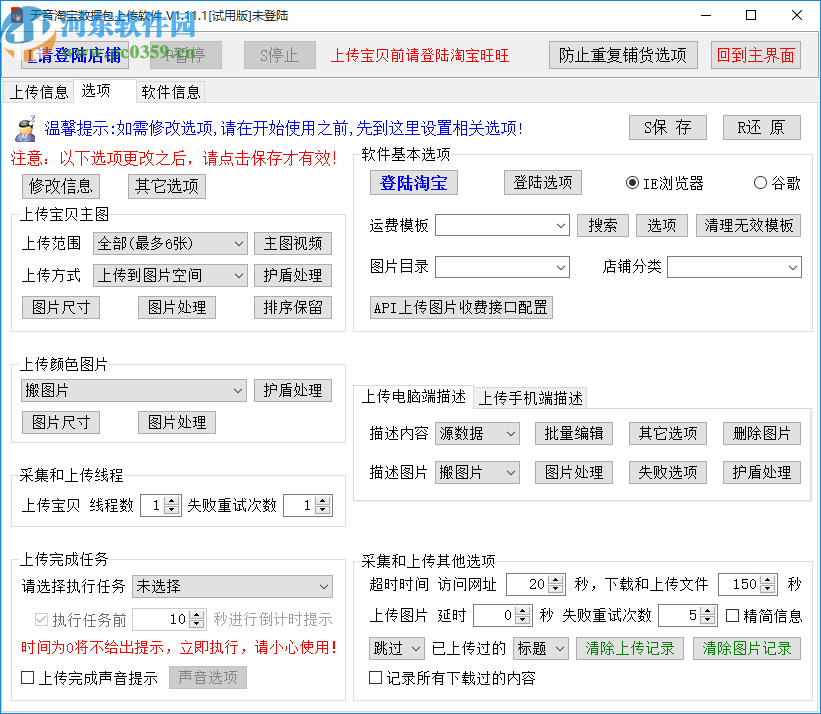Check 记录所有下载过的内容
The height and width of the screenshot is (714, 821).
point(375,677)
